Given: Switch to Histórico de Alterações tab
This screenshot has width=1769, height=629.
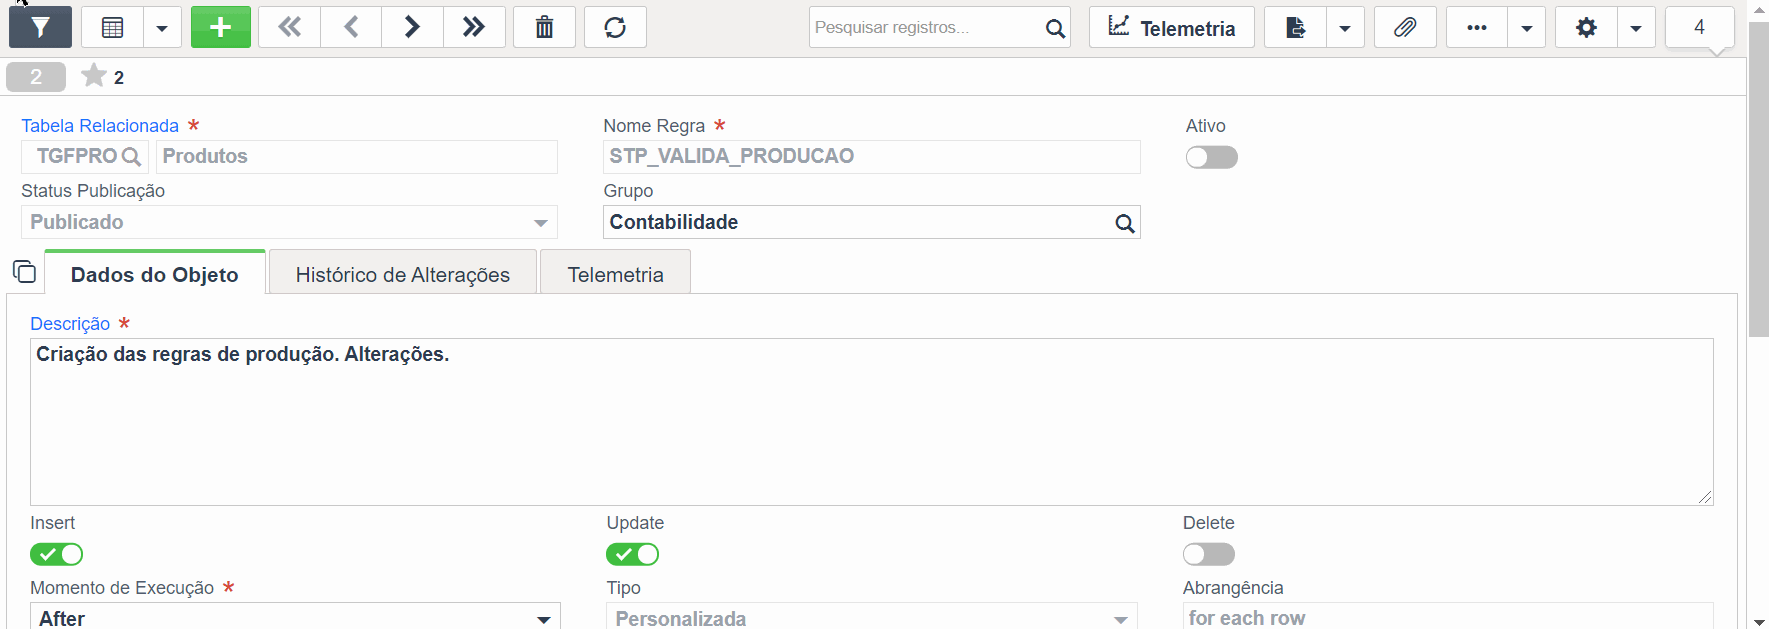Looking at the screenshot, I should pos(403,274).
